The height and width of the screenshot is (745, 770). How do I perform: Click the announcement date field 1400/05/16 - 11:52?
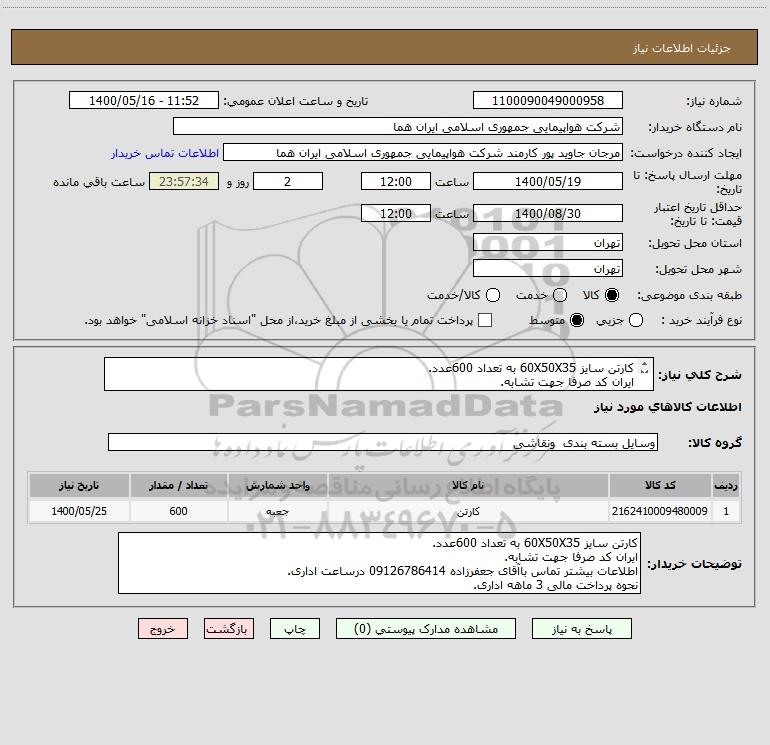[144, 100]
